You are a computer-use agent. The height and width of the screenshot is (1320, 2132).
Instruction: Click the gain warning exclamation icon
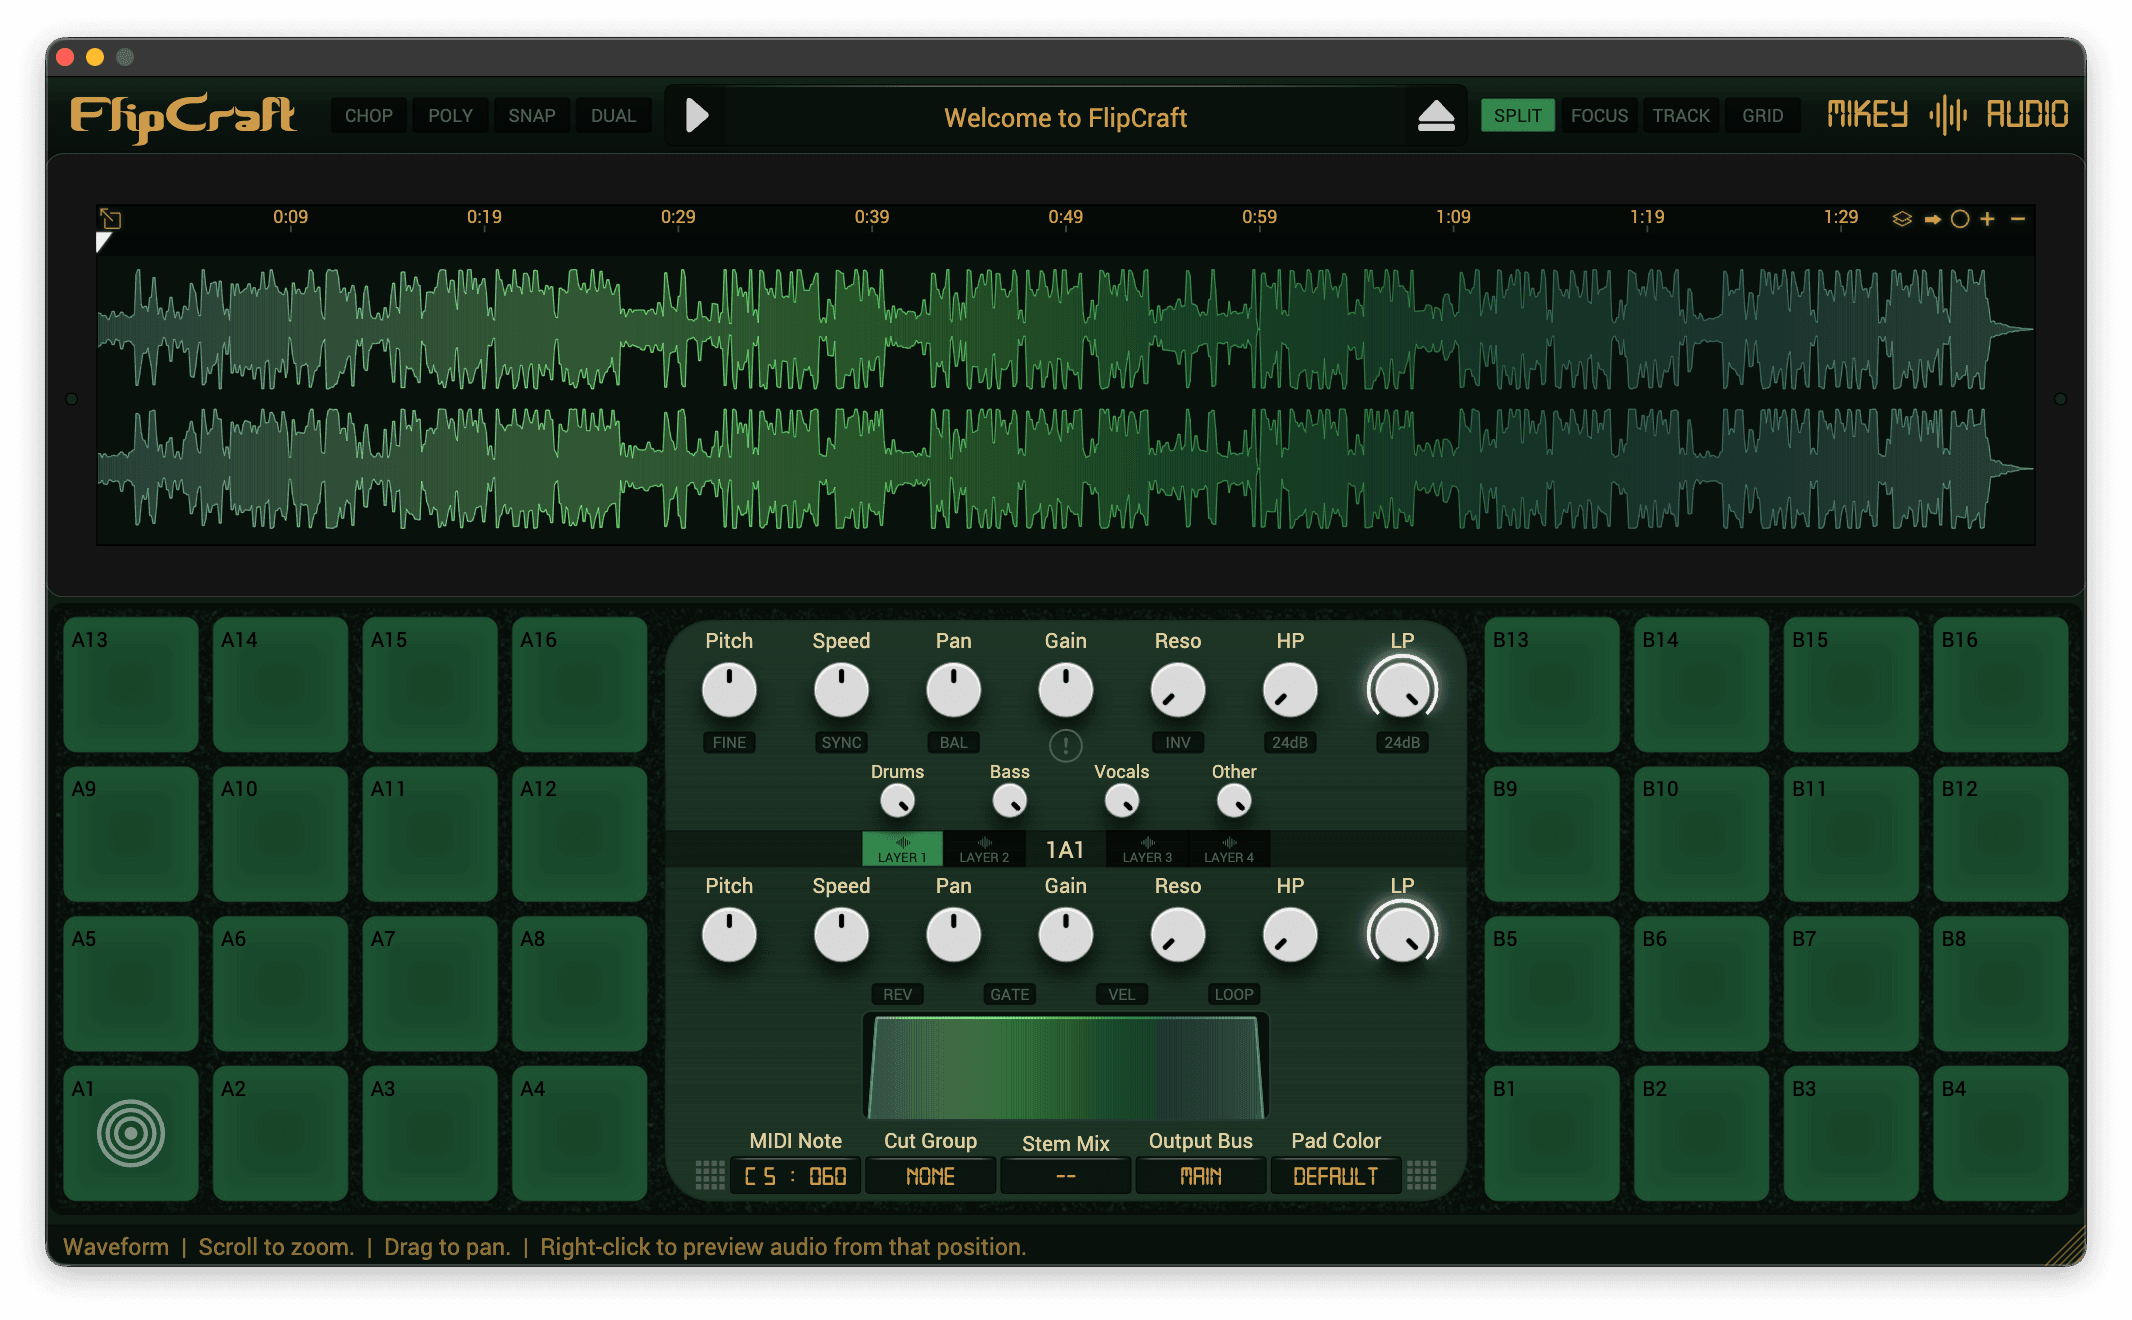[1065, 745]
